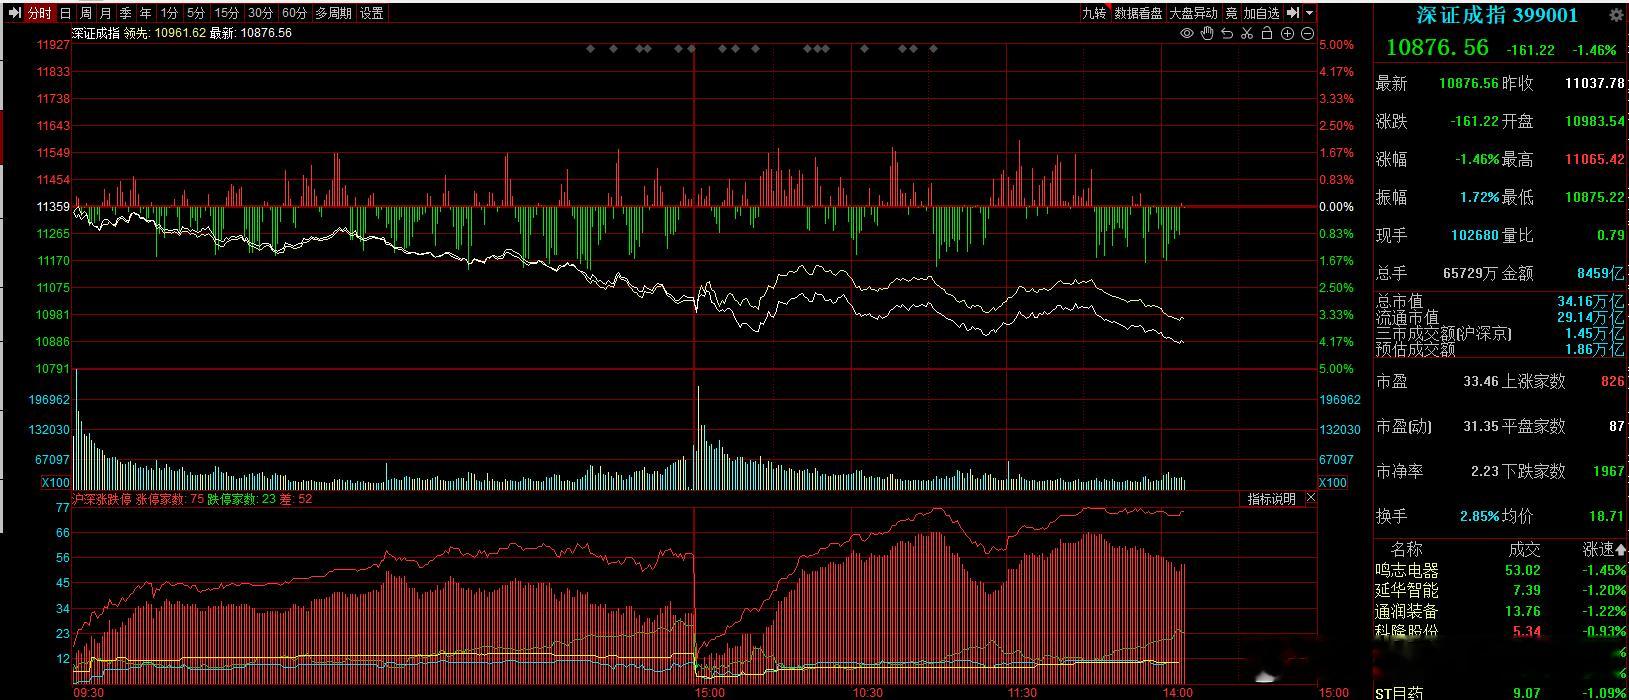Select the 科隆股份 stock row
Screen dimensions: 1629x700
pos(1501,631)
